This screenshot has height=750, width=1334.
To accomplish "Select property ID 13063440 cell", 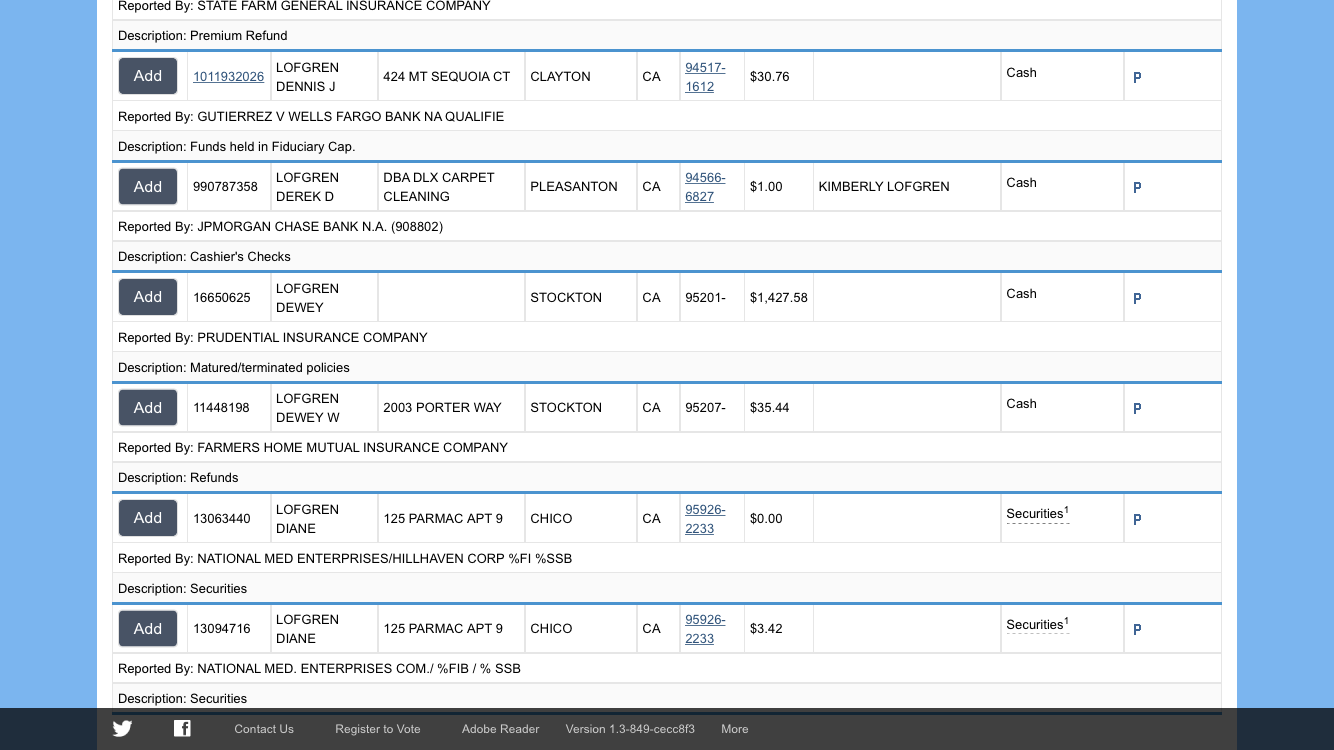I will pos(228,518).
